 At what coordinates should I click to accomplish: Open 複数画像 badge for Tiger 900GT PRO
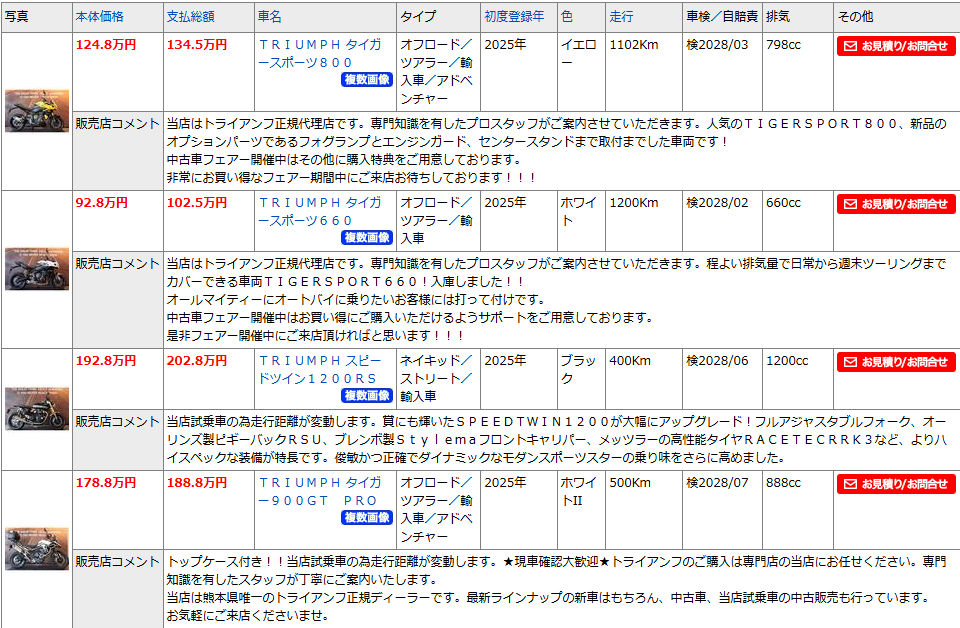[x=366, y=518]
